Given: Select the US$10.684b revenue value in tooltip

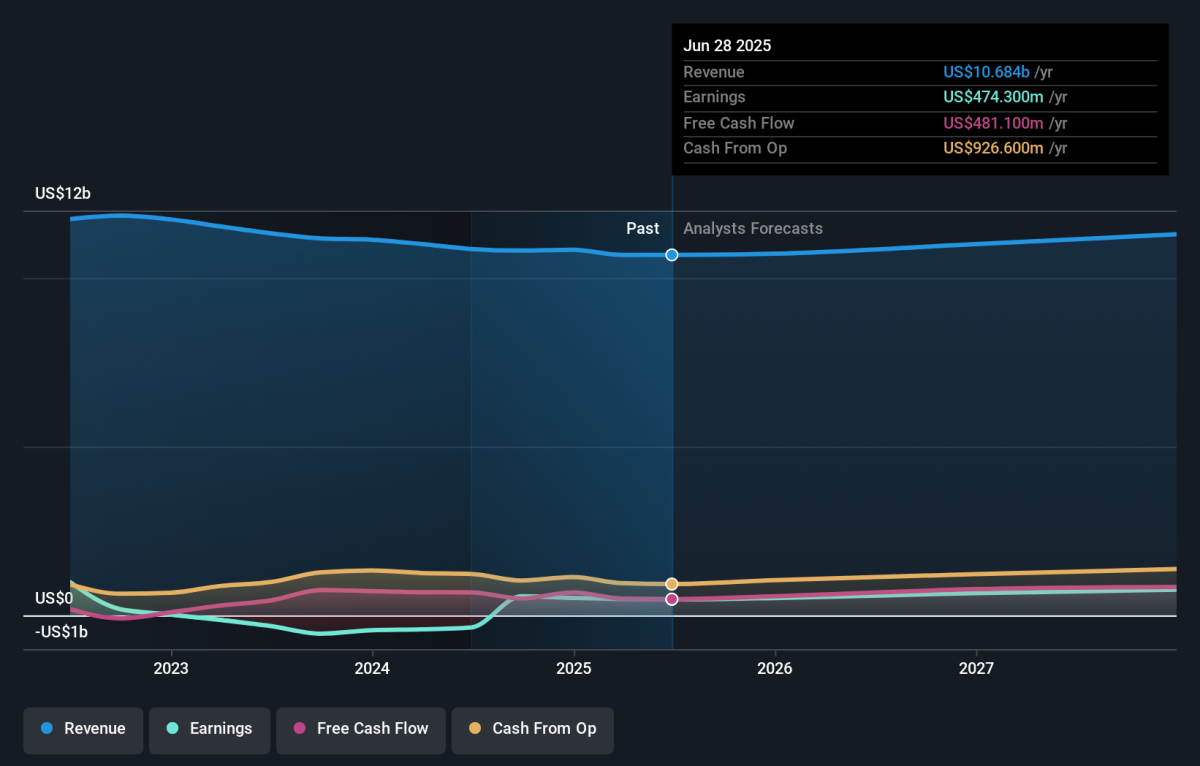Looking at the screenshot, I should point(986,72).
